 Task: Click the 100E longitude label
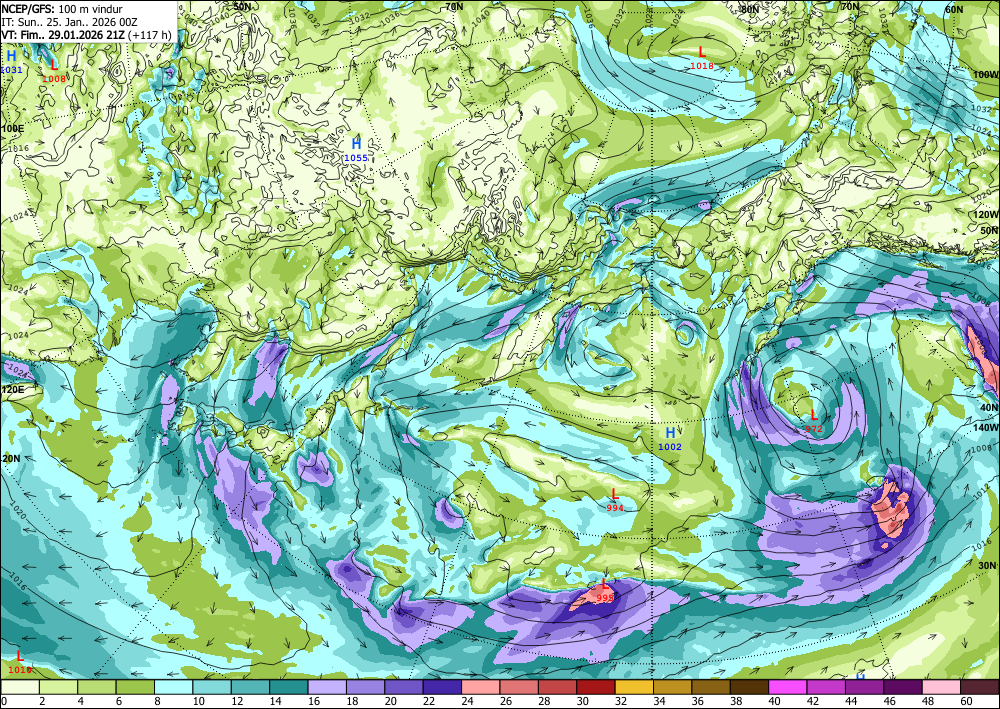tap(12, 129)
